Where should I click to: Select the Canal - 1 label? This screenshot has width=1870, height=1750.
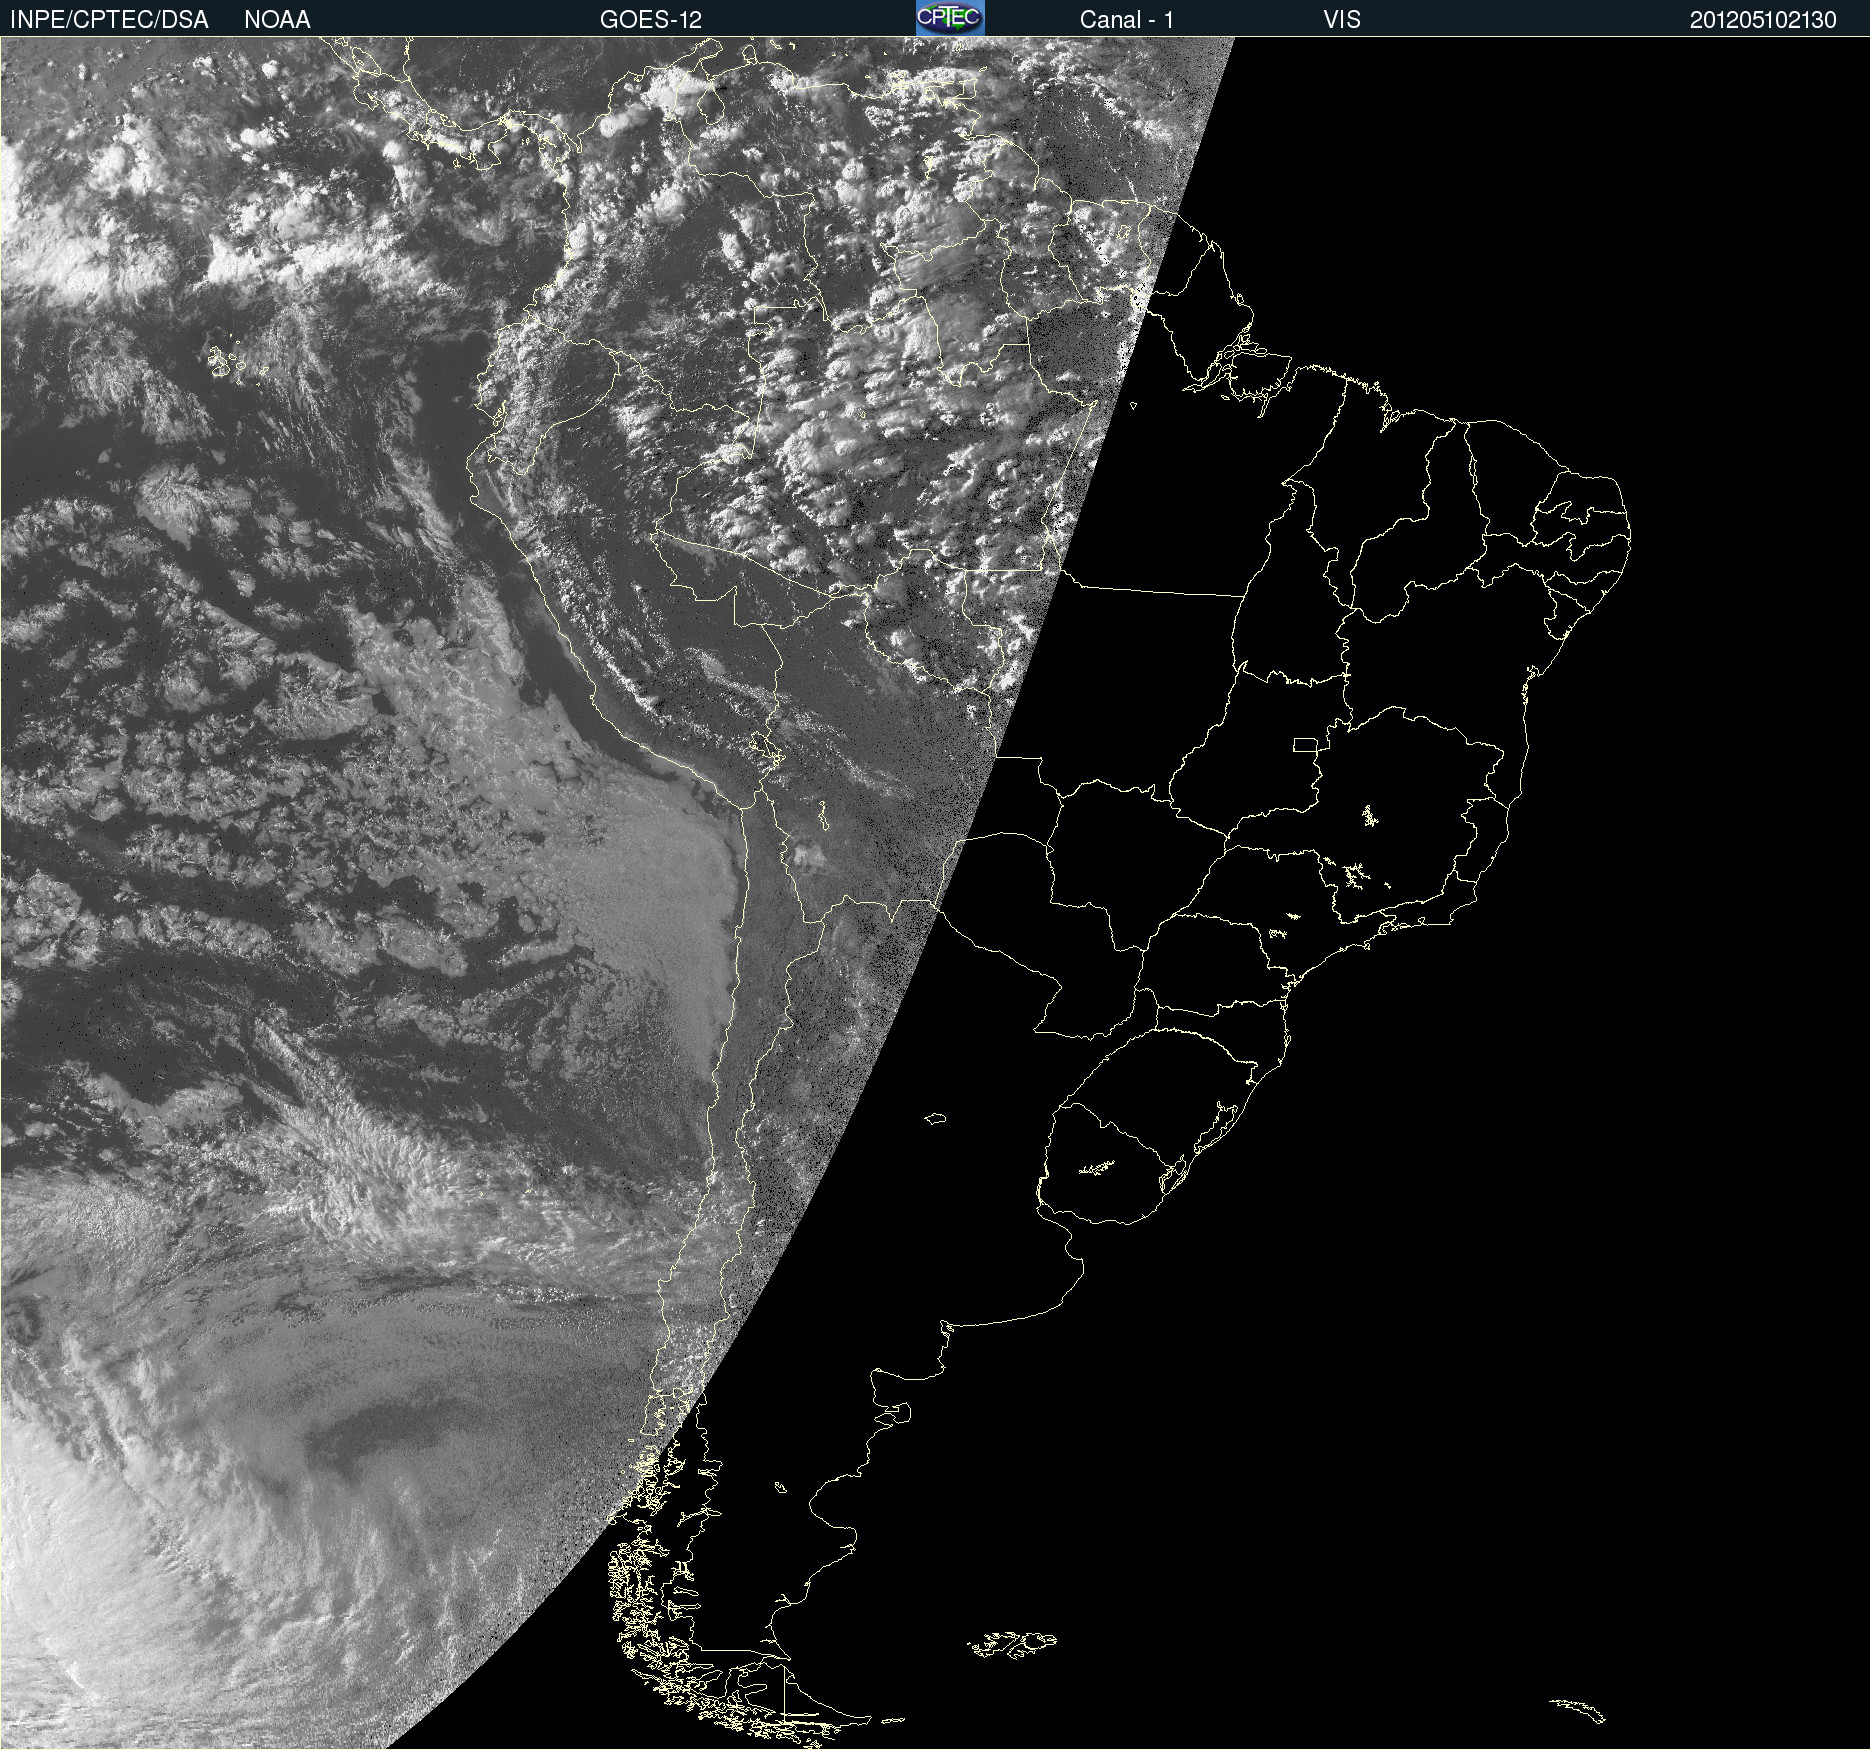tap(1127, 20)
